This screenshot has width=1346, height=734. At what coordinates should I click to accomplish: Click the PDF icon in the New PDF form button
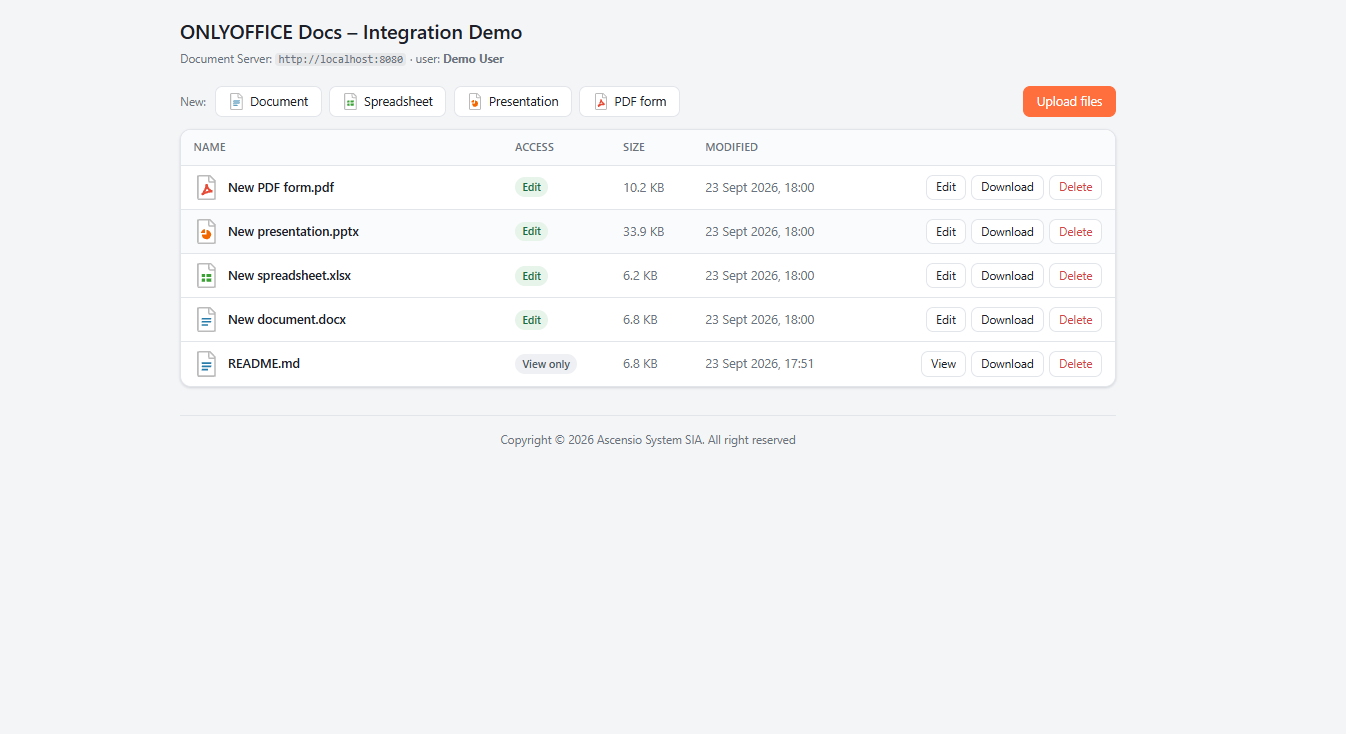pos(601,101)
